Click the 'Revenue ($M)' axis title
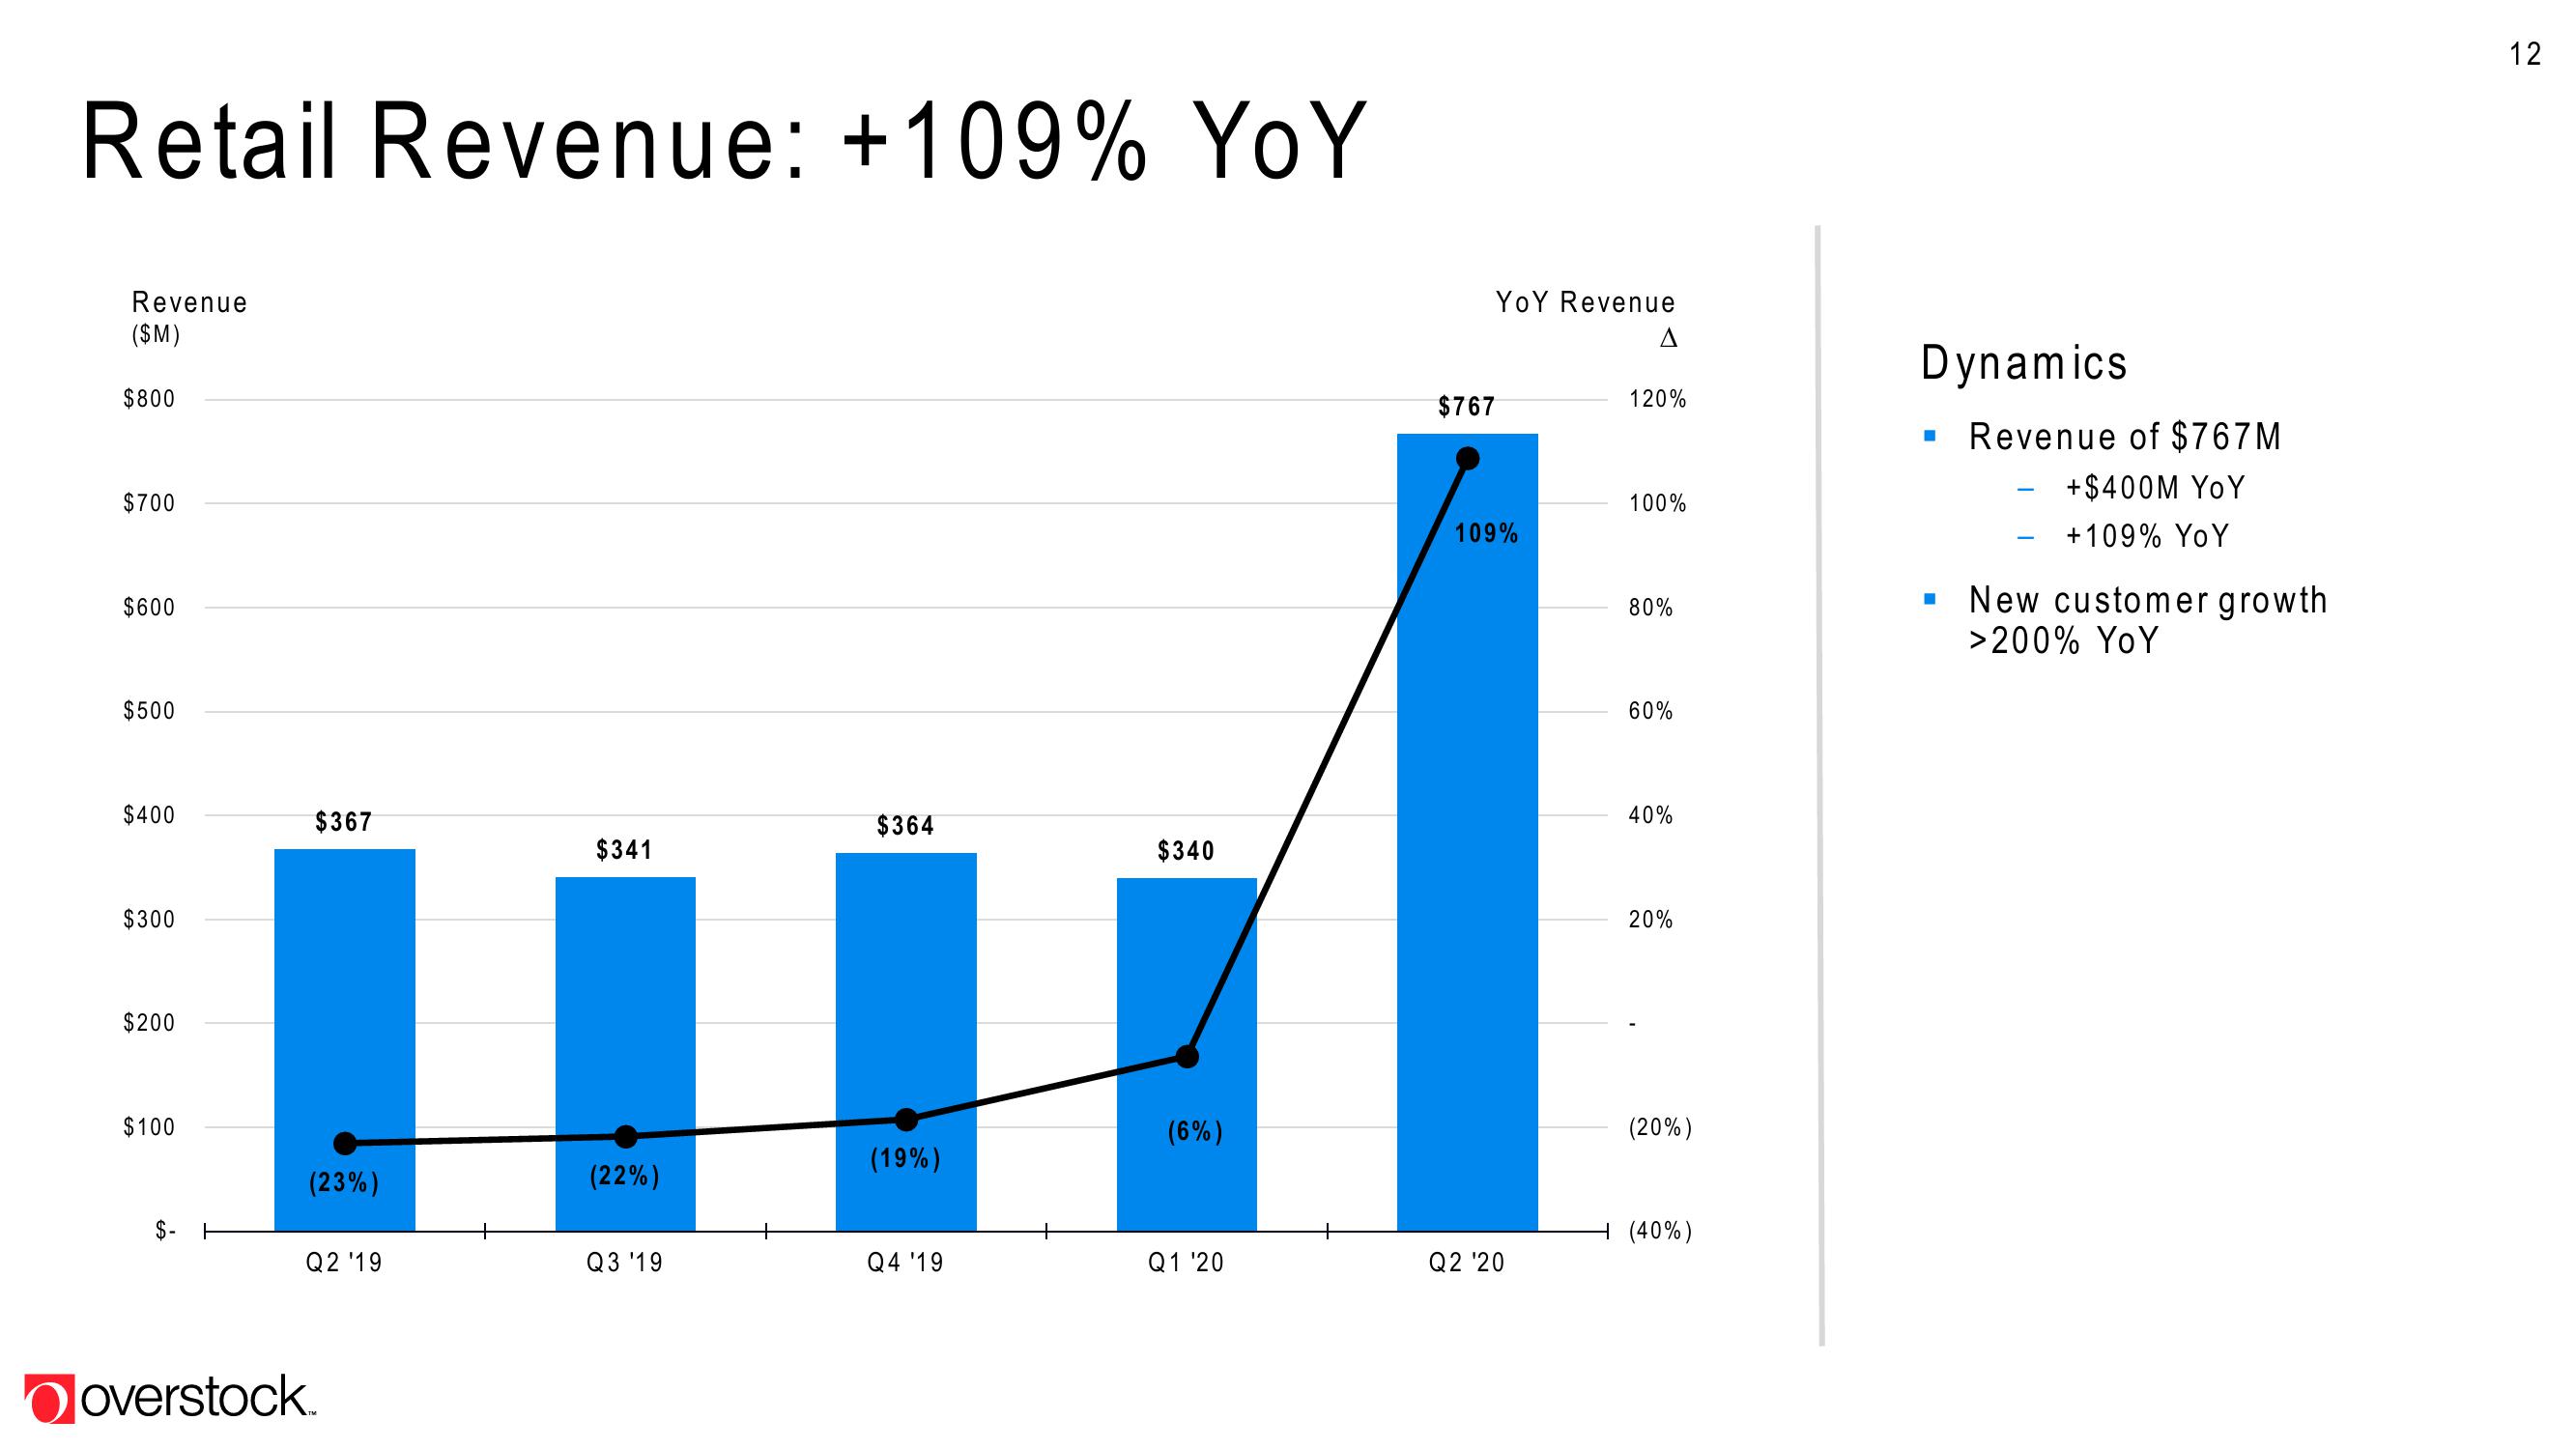The height and width of the screenshot is (1449, 2576). click(189, 317)
